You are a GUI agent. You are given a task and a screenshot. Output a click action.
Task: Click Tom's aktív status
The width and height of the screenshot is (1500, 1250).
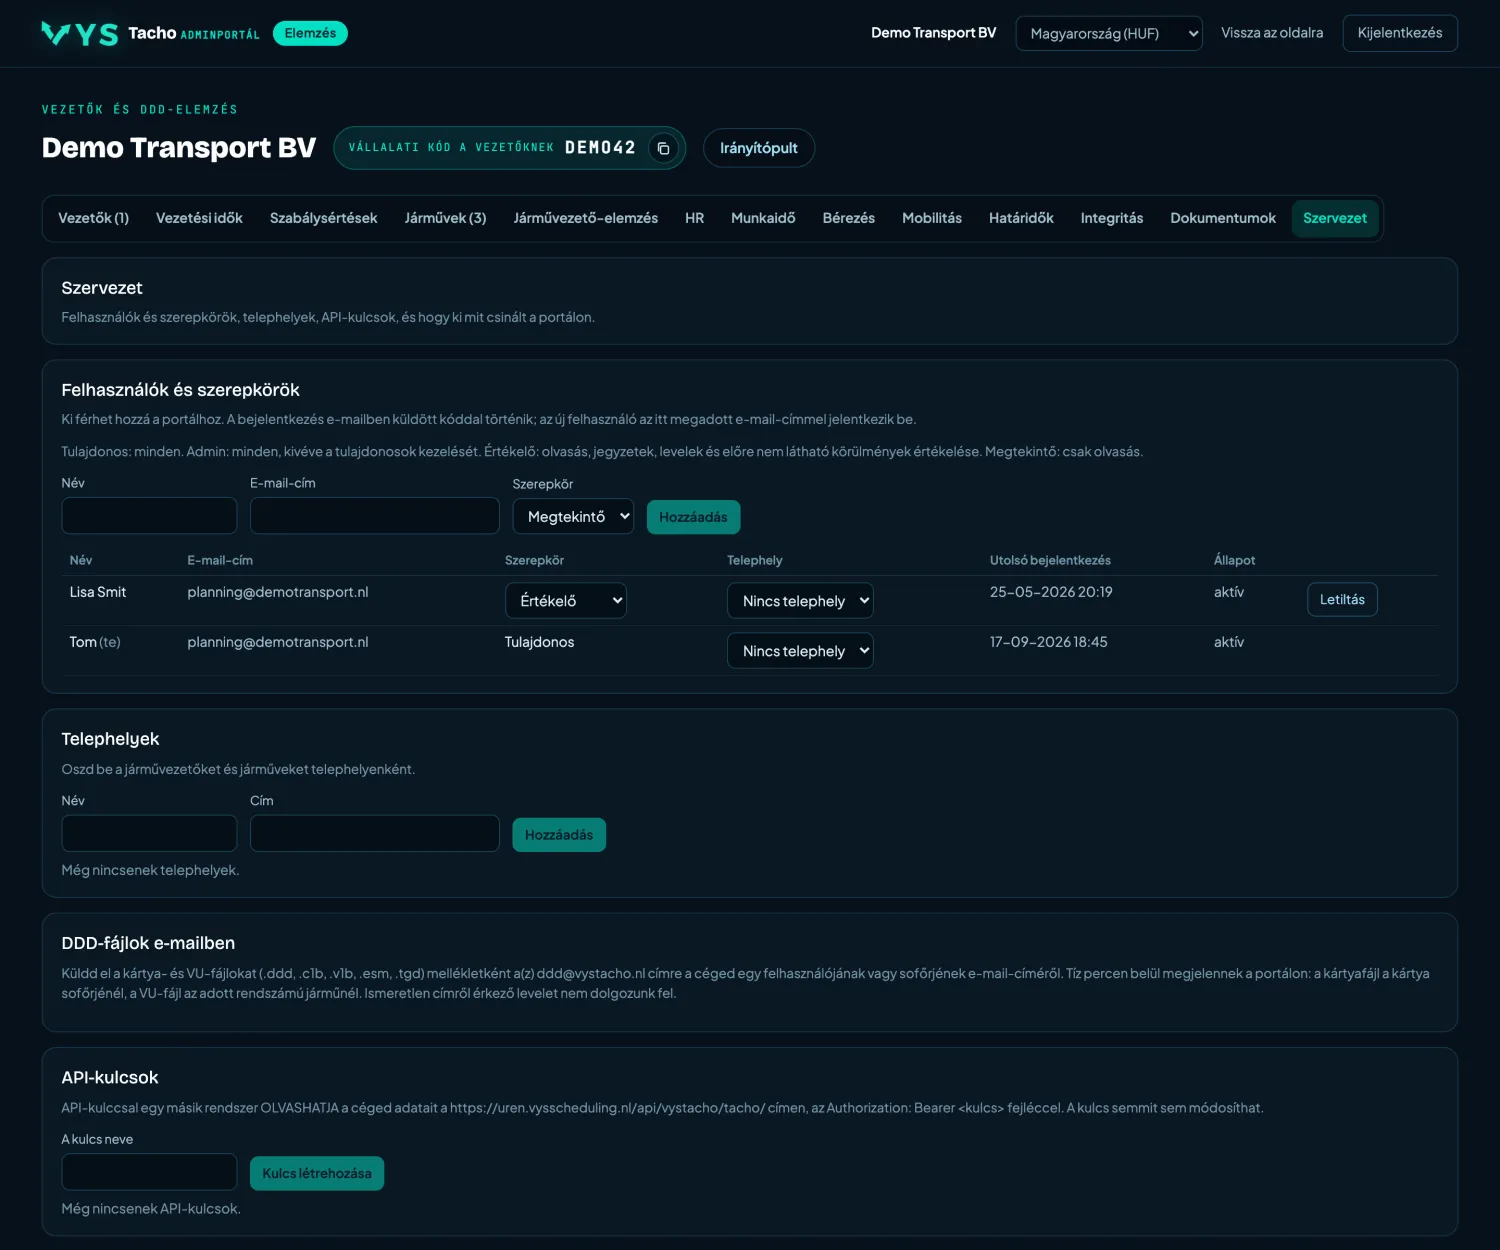click(1229, 642)
